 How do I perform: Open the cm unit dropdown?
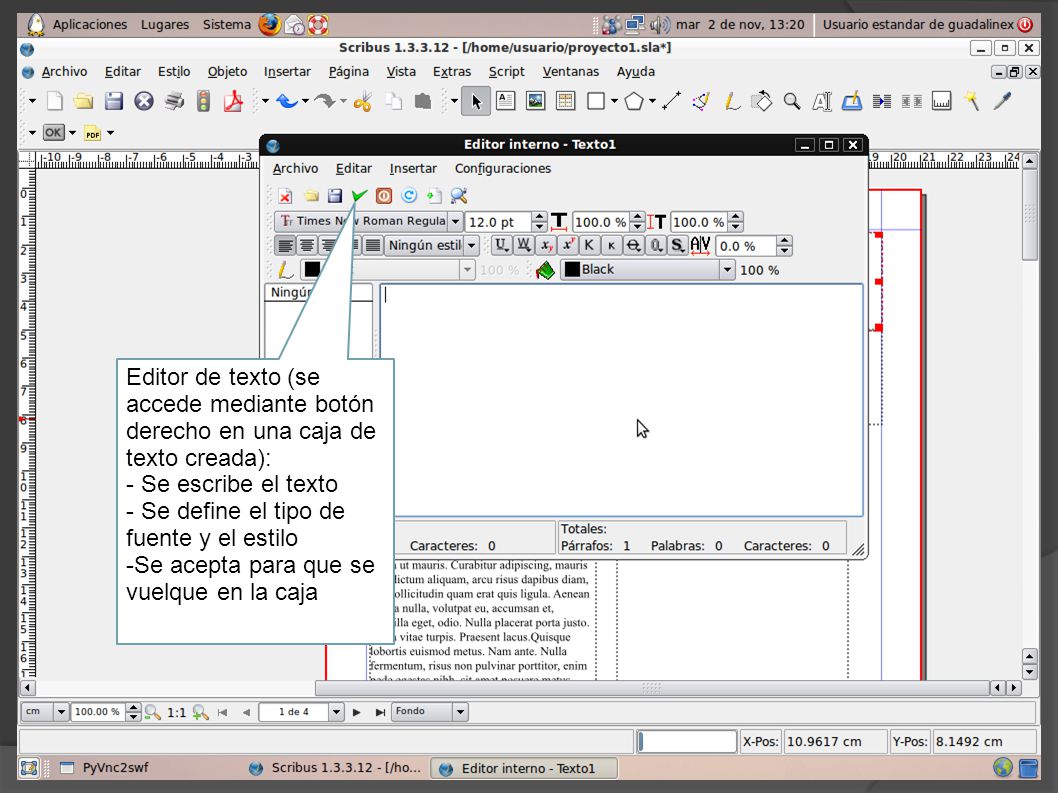tap(61, 712)
